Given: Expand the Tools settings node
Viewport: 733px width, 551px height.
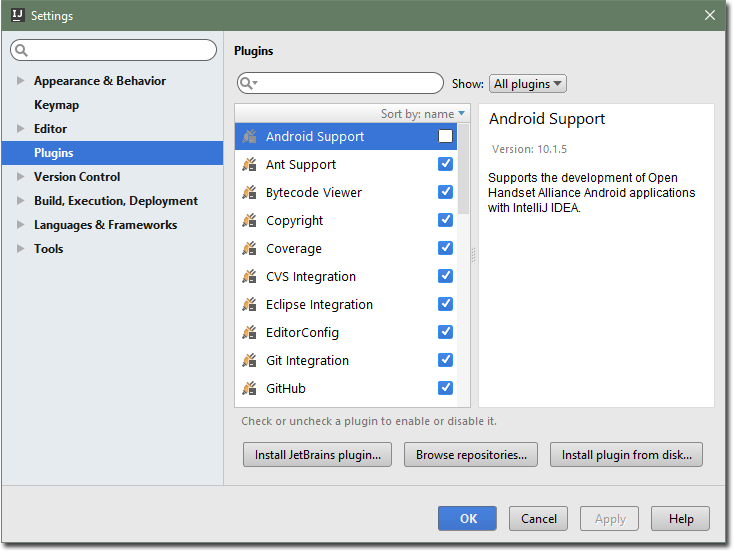Looking at the screenshot, I should coord(20,249).
